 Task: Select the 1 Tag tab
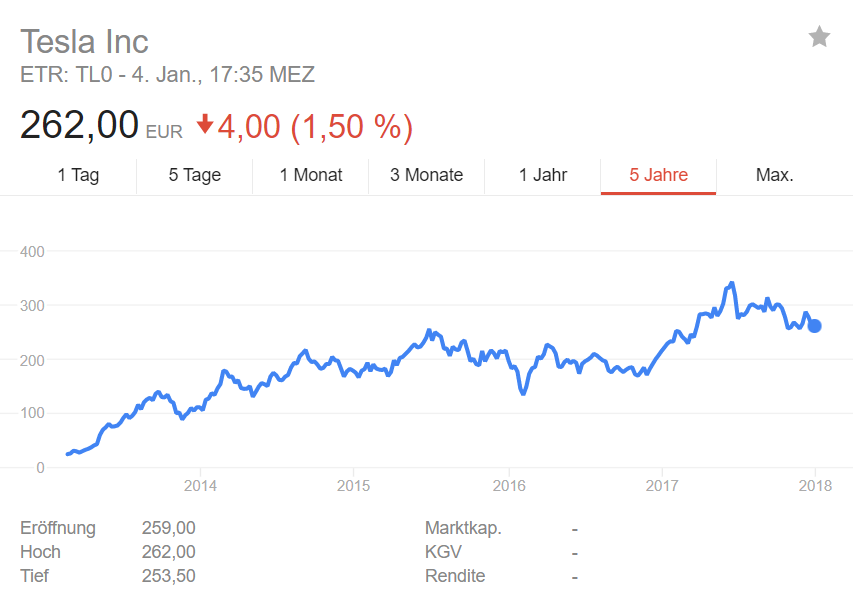(78, 175)
